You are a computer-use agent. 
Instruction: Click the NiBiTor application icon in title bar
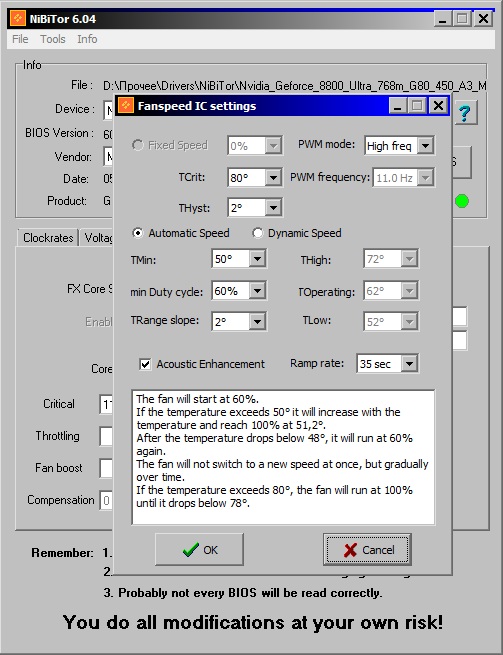(18, 19)
